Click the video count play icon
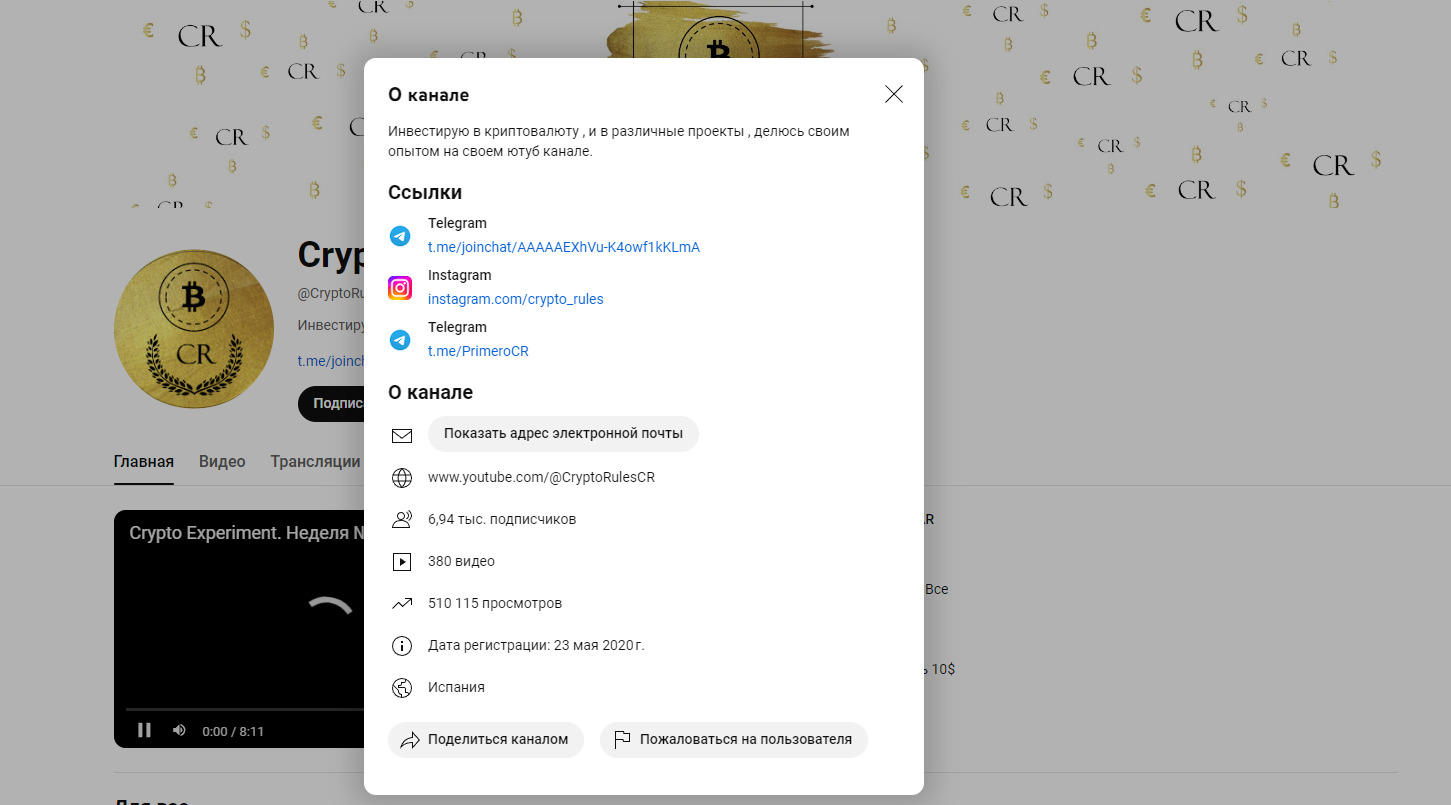The width and height of the screenshot is (1451, 805). pyautogui.click(x=402, y=562)
